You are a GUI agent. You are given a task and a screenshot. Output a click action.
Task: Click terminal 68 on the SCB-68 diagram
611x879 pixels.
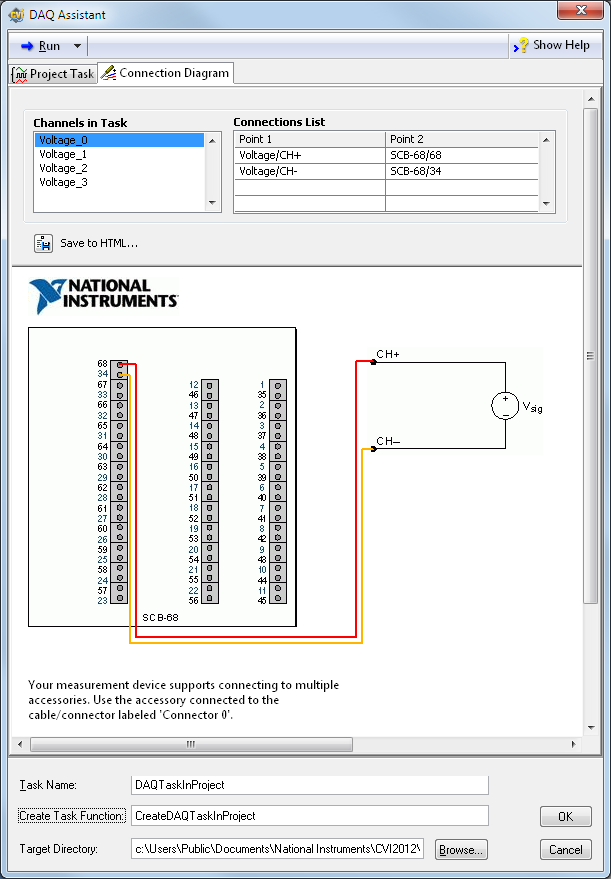(x=119, y=364)
